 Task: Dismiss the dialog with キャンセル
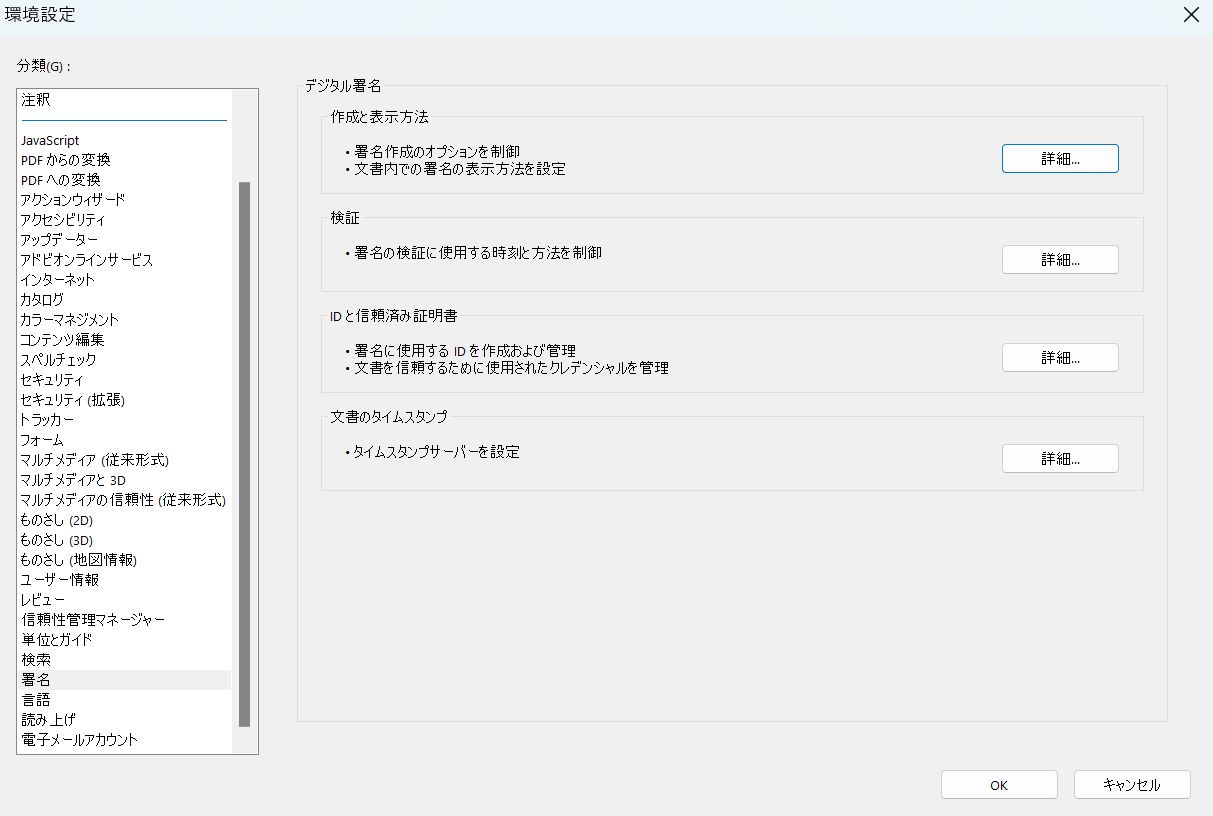click(1131, 784)
